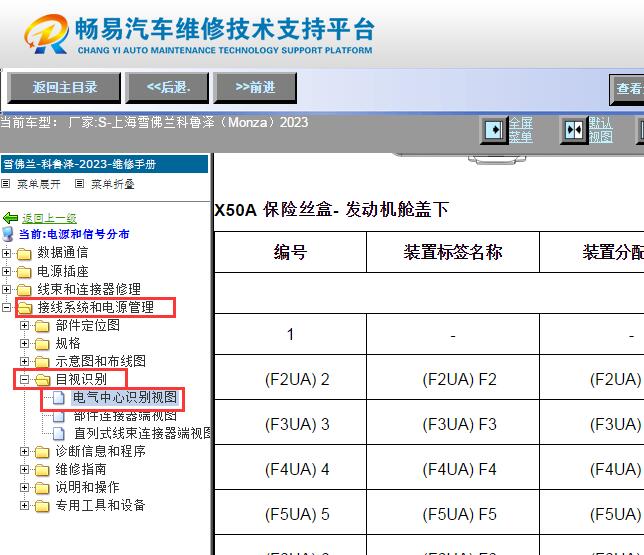Collapse the 目视识别 node
This screenshot has width=644, height=555.
coord(24,379)
